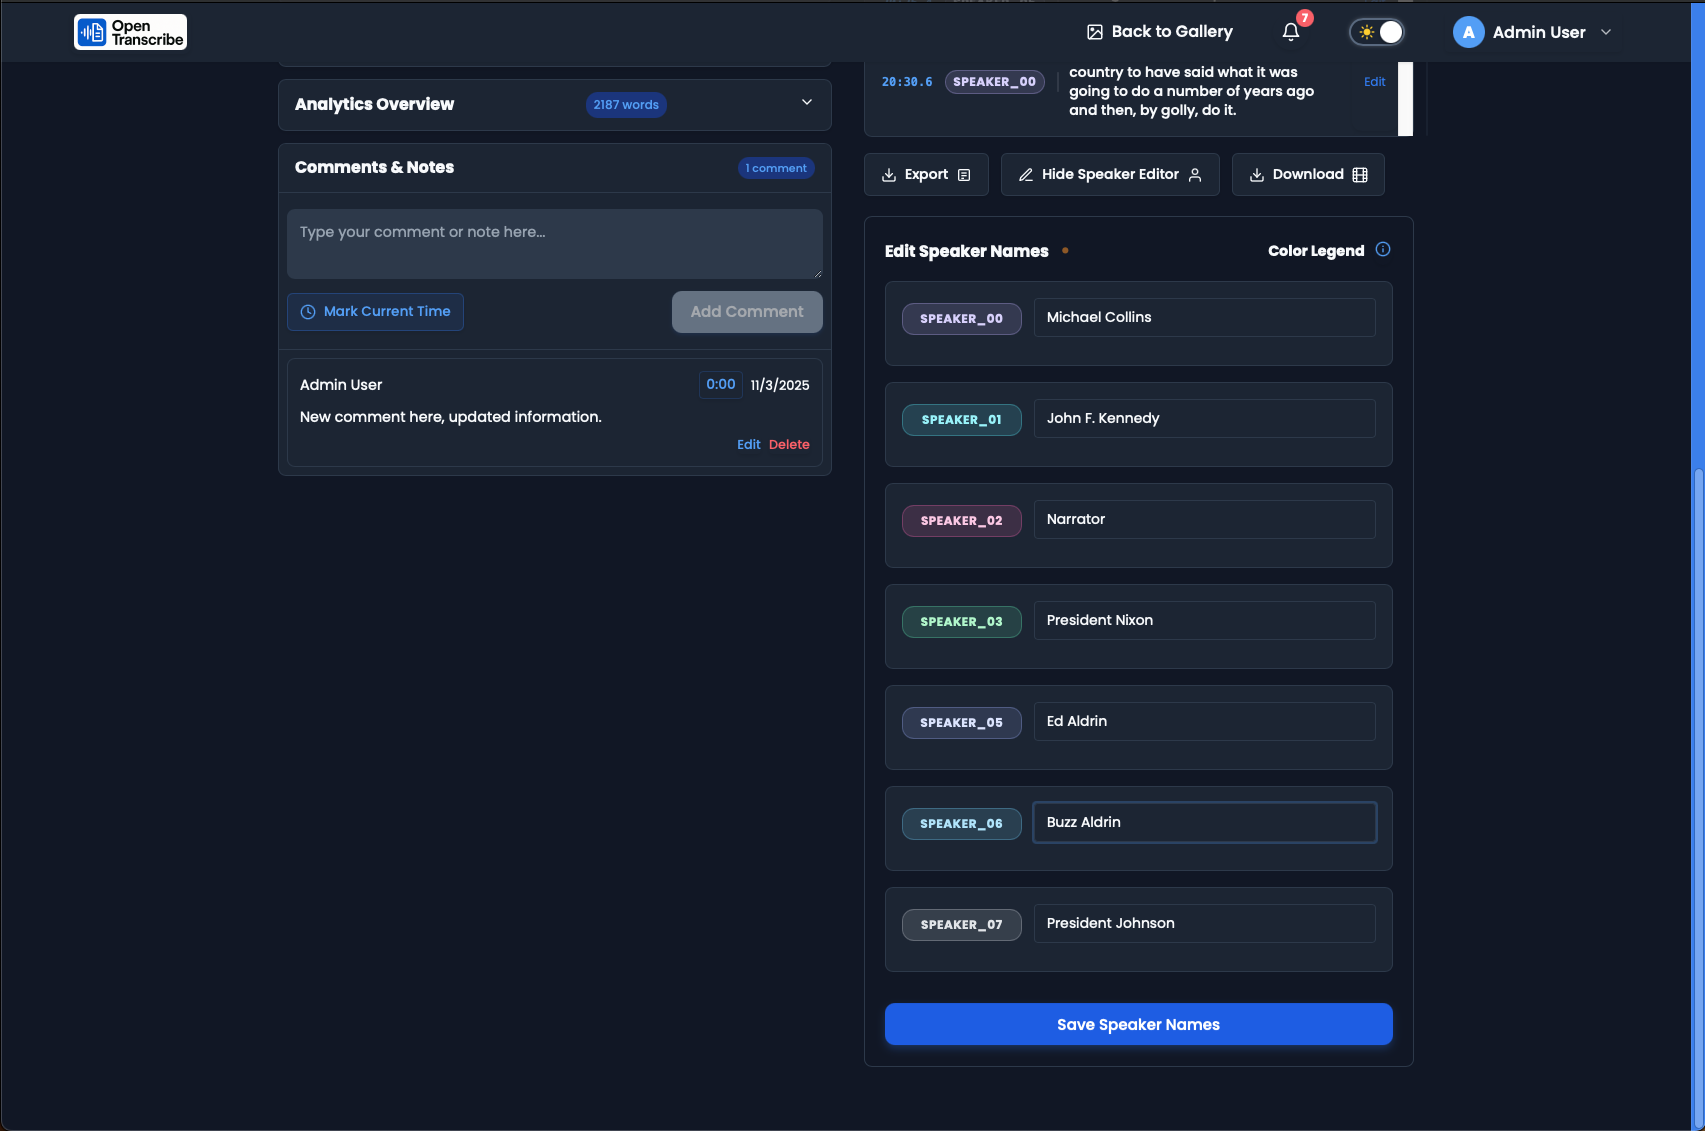
Task: Click the clock icon in Mark Current Time
Action: (308, 312)
